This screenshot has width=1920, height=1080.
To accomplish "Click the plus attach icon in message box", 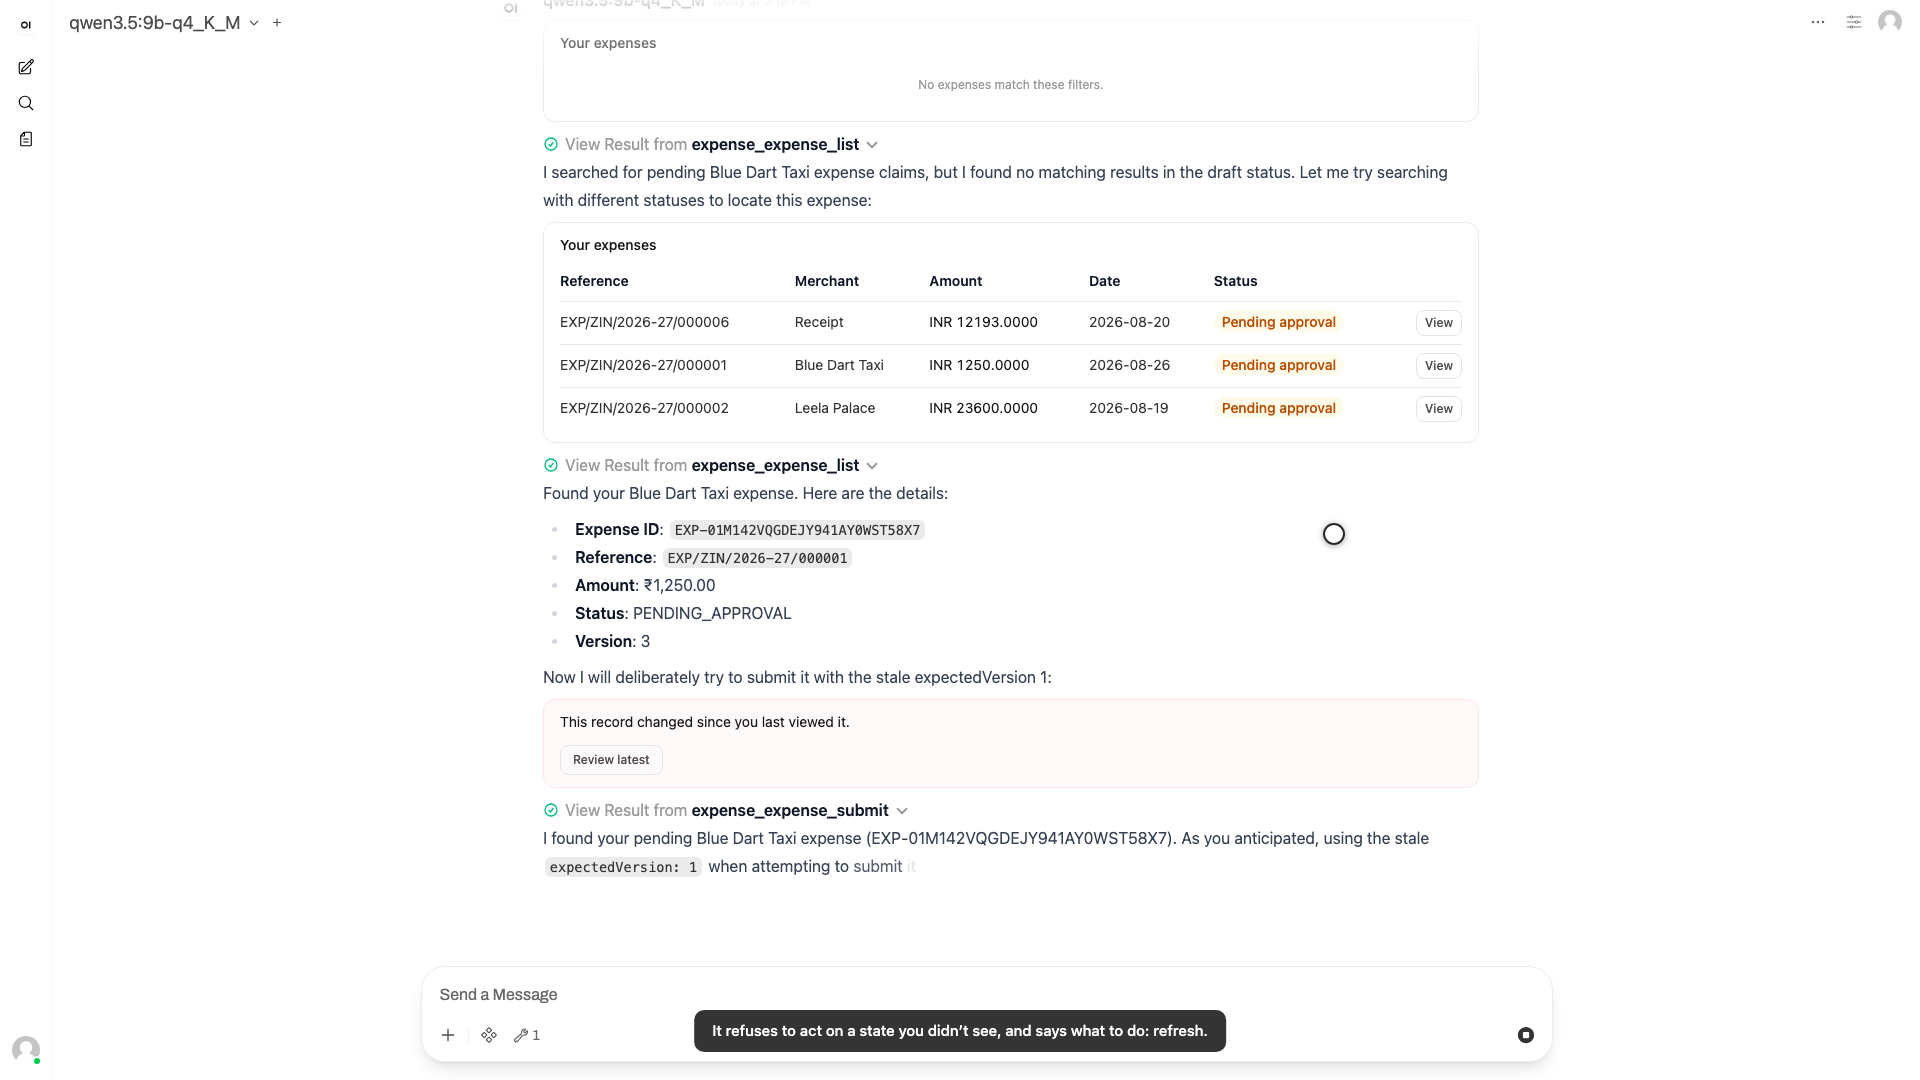I will click(x=448, y=1035).
